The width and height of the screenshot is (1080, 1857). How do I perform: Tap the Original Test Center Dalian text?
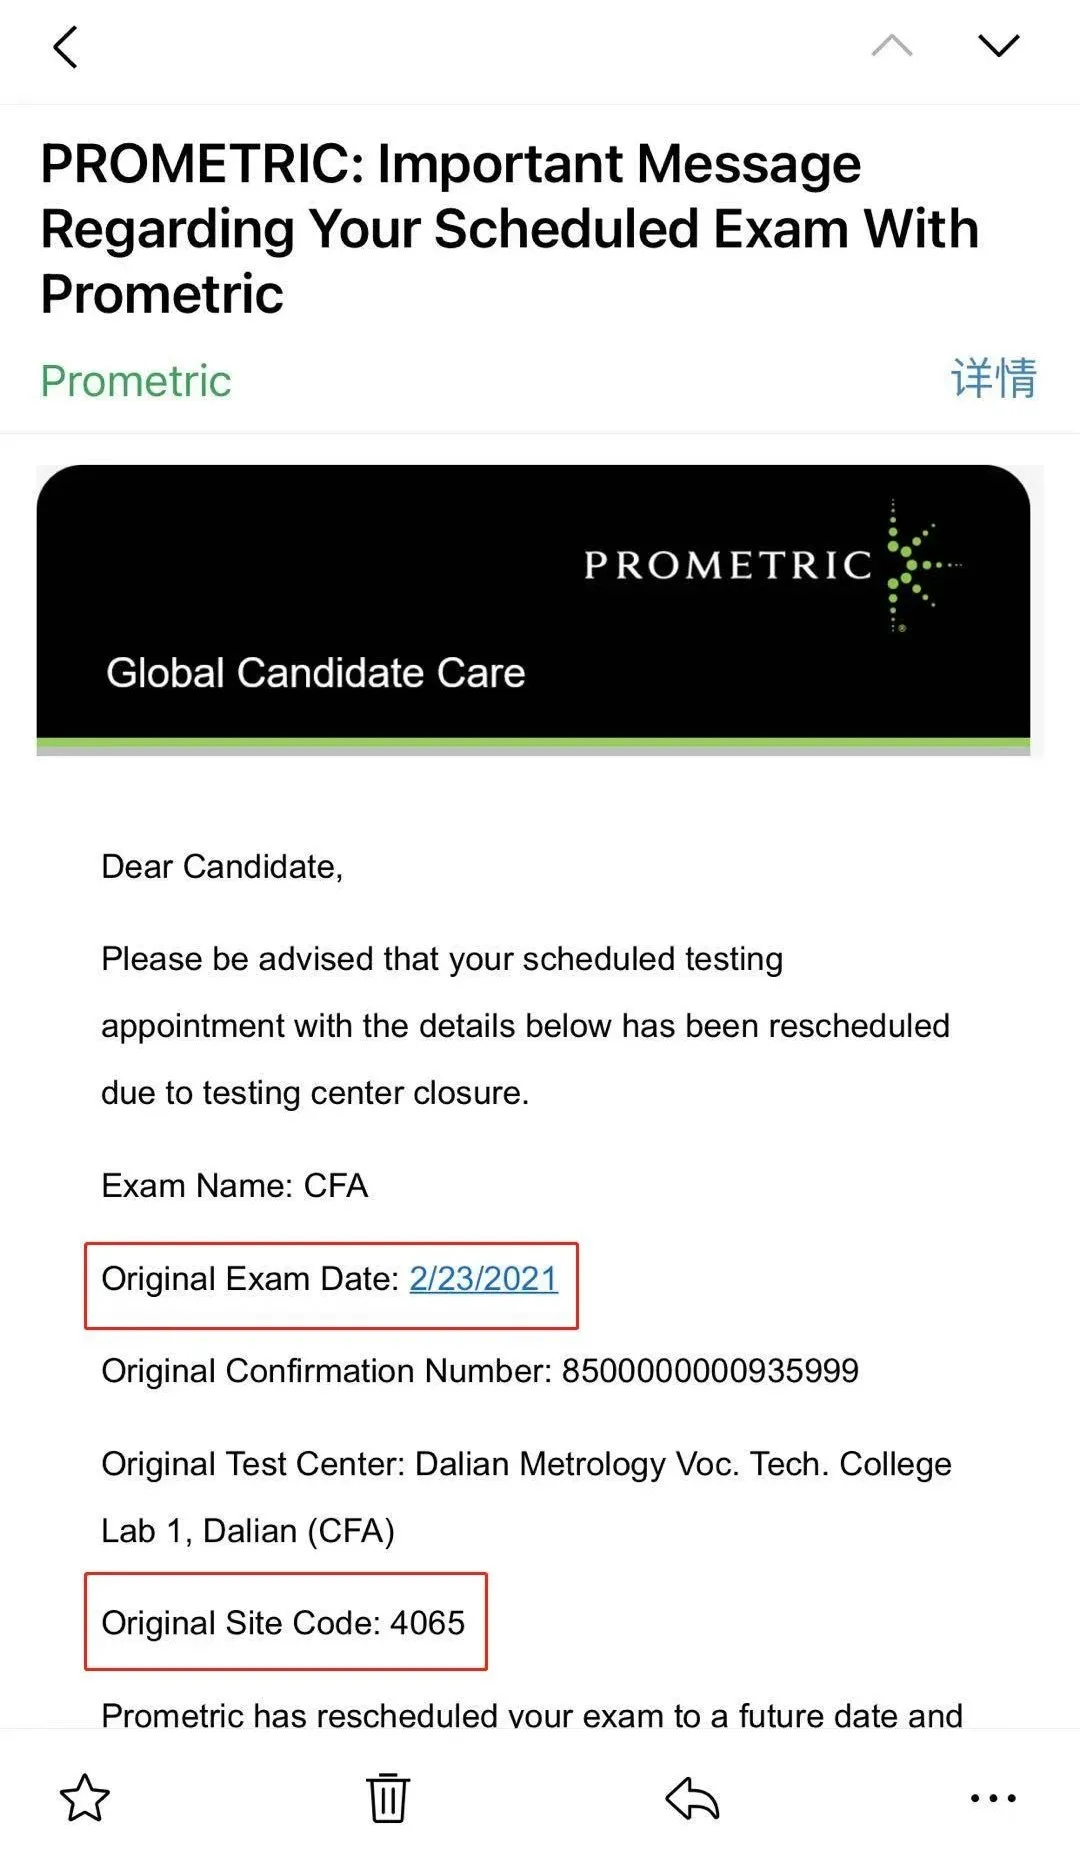pos(526,1497)
